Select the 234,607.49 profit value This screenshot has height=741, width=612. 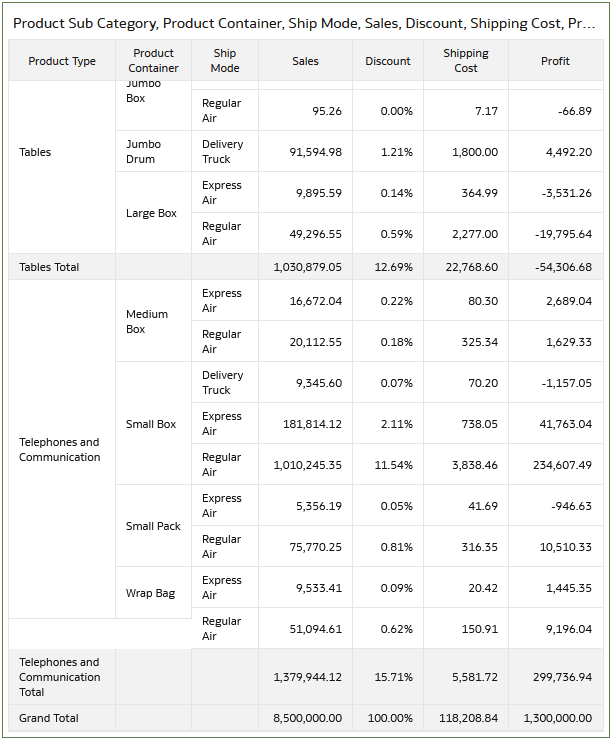[x=562, y=465]
